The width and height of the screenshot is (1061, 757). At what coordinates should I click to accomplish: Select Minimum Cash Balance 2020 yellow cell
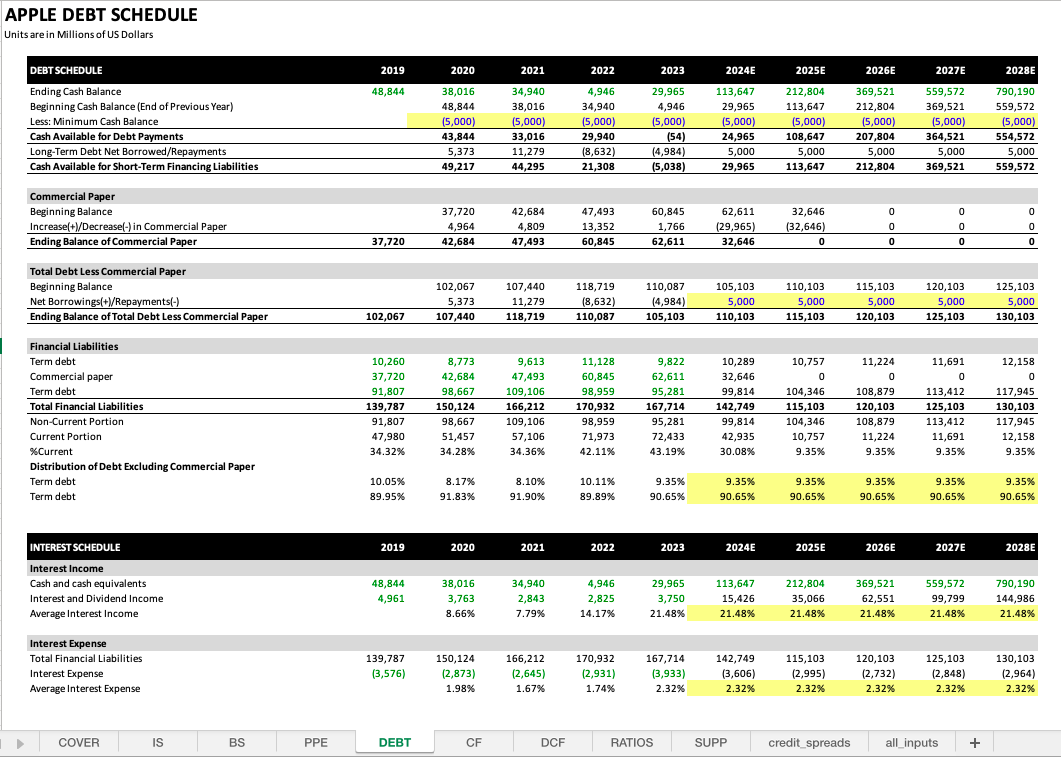coord(442,122)
